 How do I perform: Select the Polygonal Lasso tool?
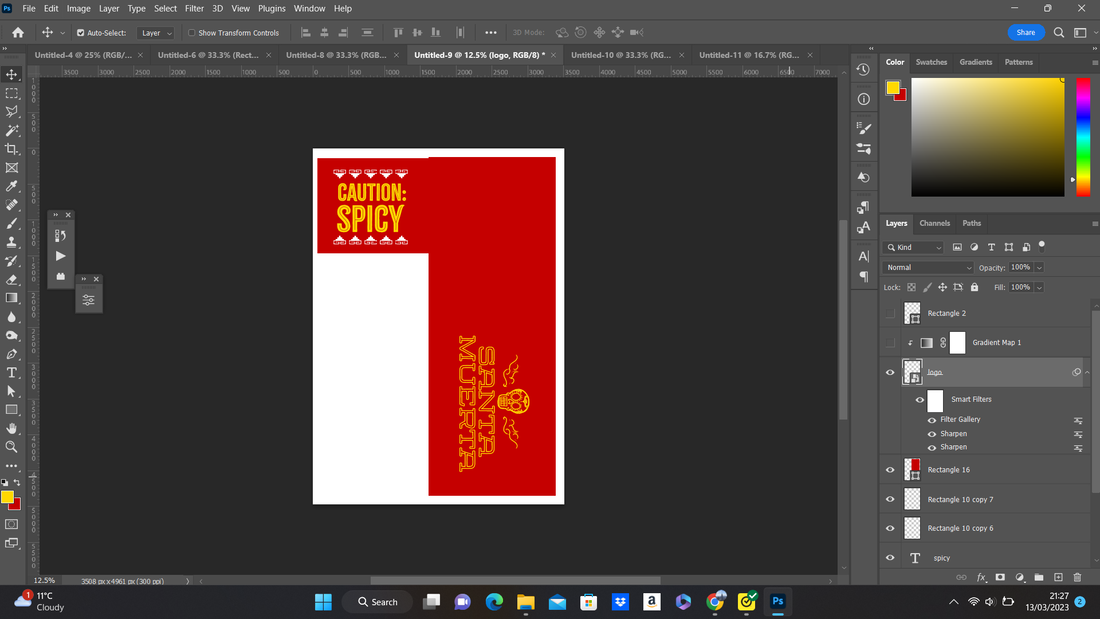click(12, 112)
